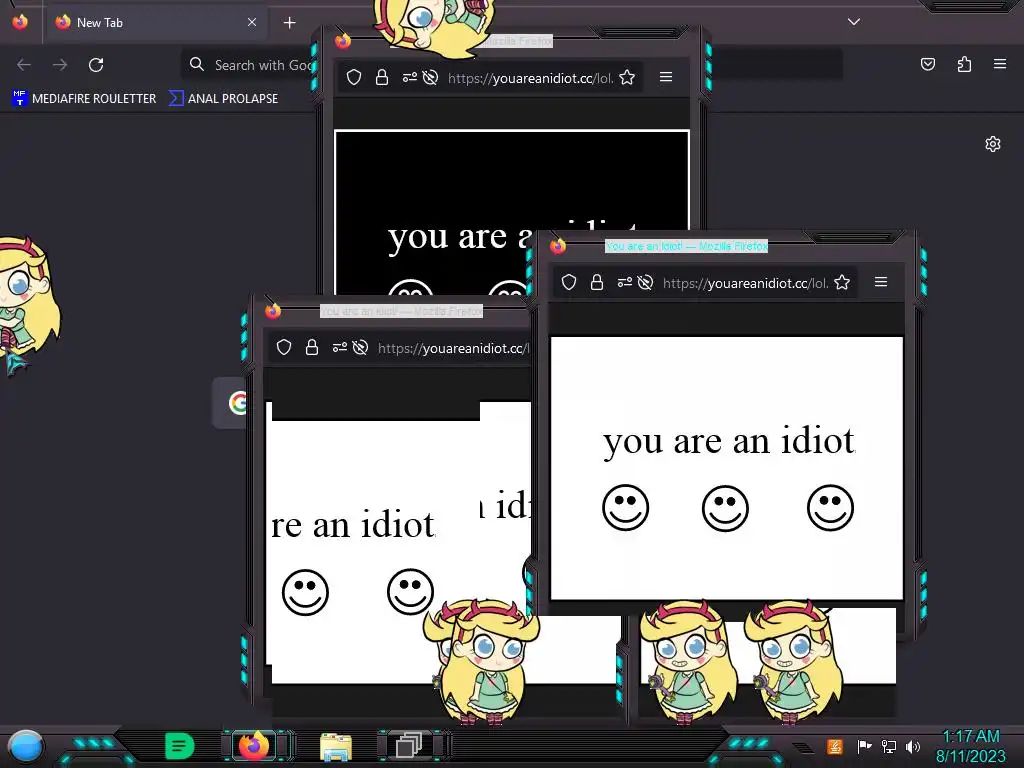The image size is (1024, 768).
Task: Open Save to Pocket in main toolbar
Action: coord(928,64)
